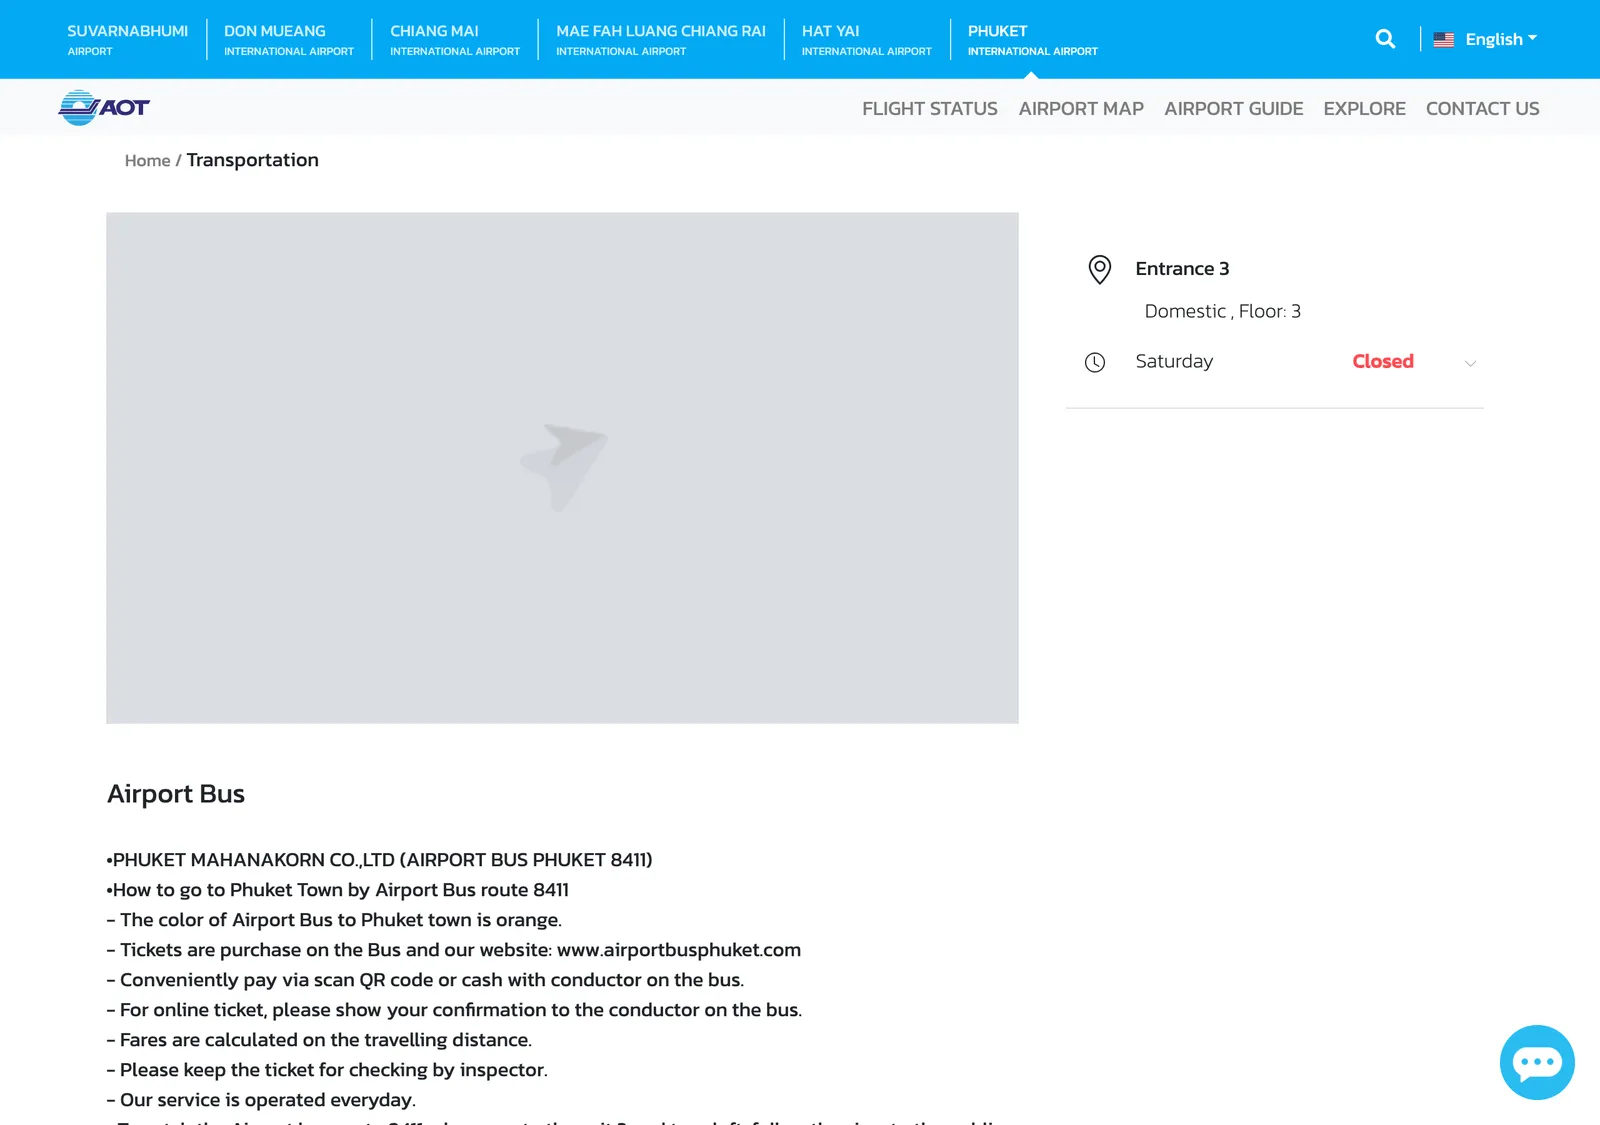This screenshot has height=1125, width=1600.
Task: Open the Explore menu
Action: point(1364,108)
